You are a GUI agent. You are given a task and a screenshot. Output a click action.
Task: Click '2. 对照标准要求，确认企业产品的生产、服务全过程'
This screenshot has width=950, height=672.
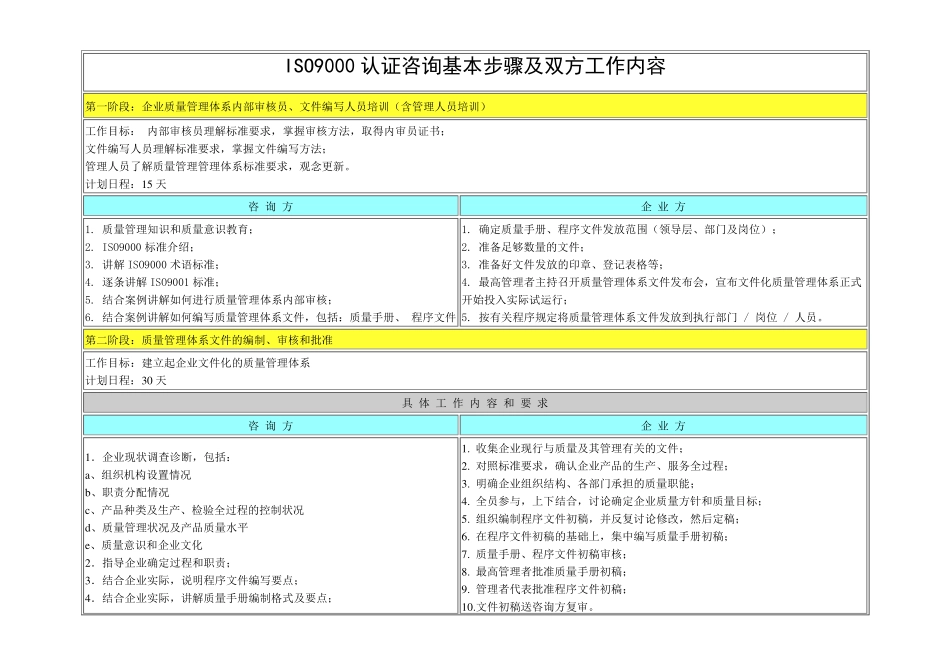pyautogui.click(x=596, y=466)
